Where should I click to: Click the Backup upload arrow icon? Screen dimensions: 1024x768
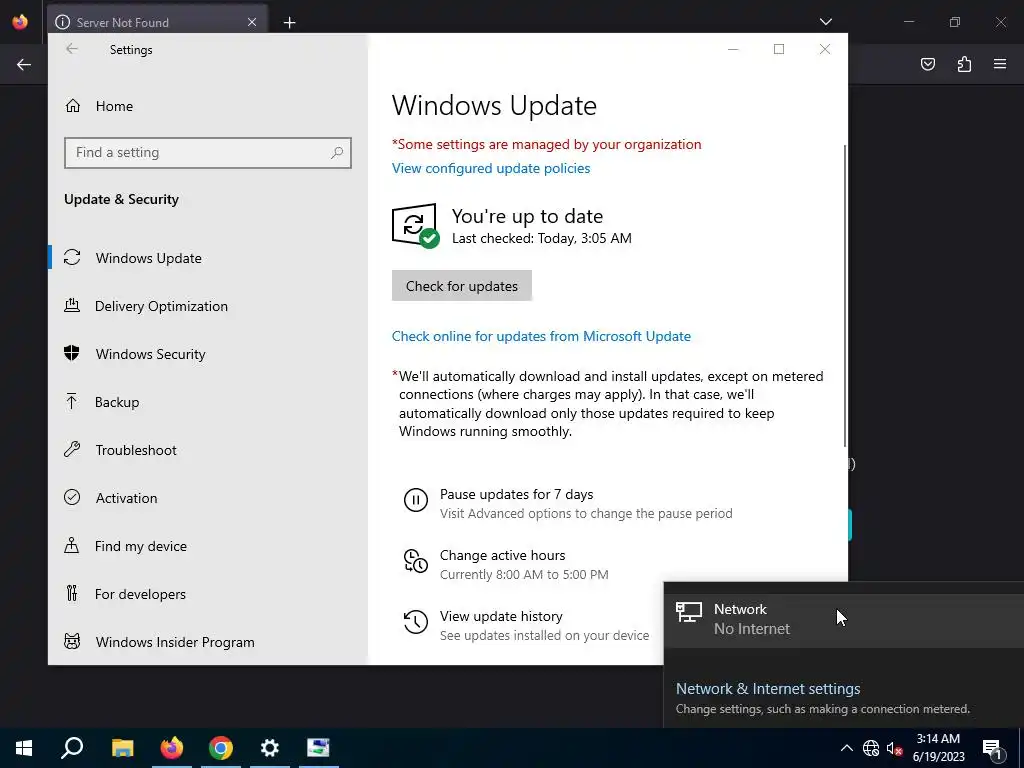pos(72,401)
